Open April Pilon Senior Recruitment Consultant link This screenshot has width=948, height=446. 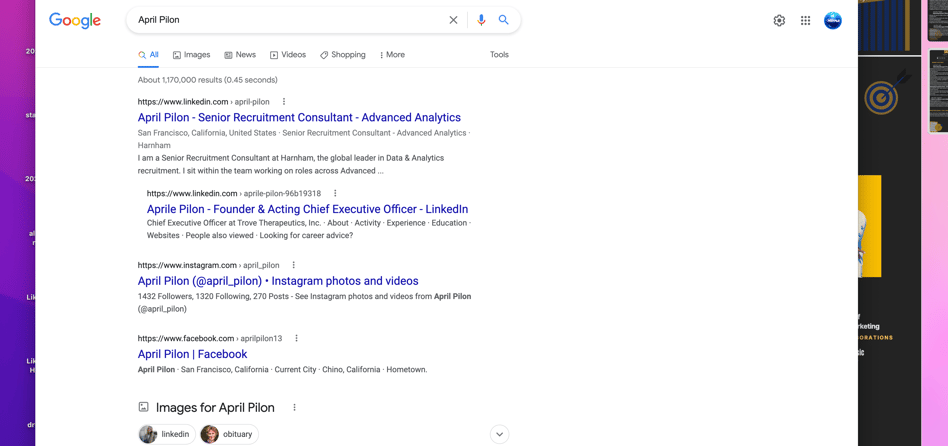299,117
